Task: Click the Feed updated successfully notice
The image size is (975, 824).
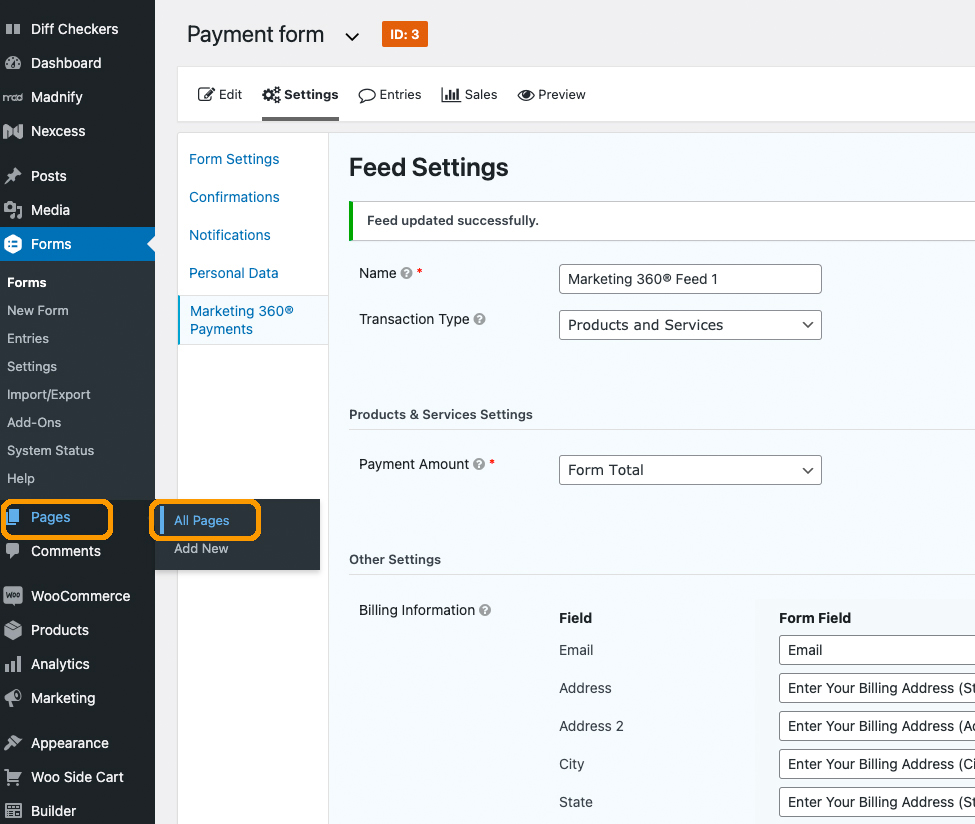Action: (662, 221)
